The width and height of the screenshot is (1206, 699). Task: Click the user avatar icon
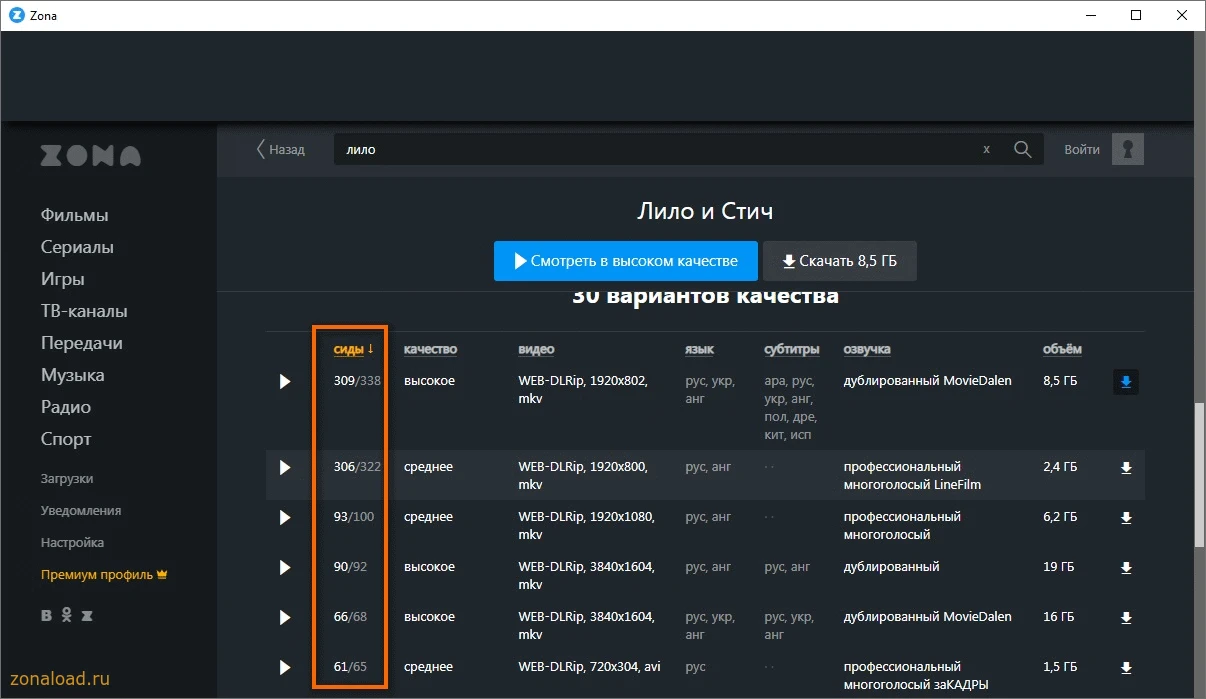point(1128,149)
